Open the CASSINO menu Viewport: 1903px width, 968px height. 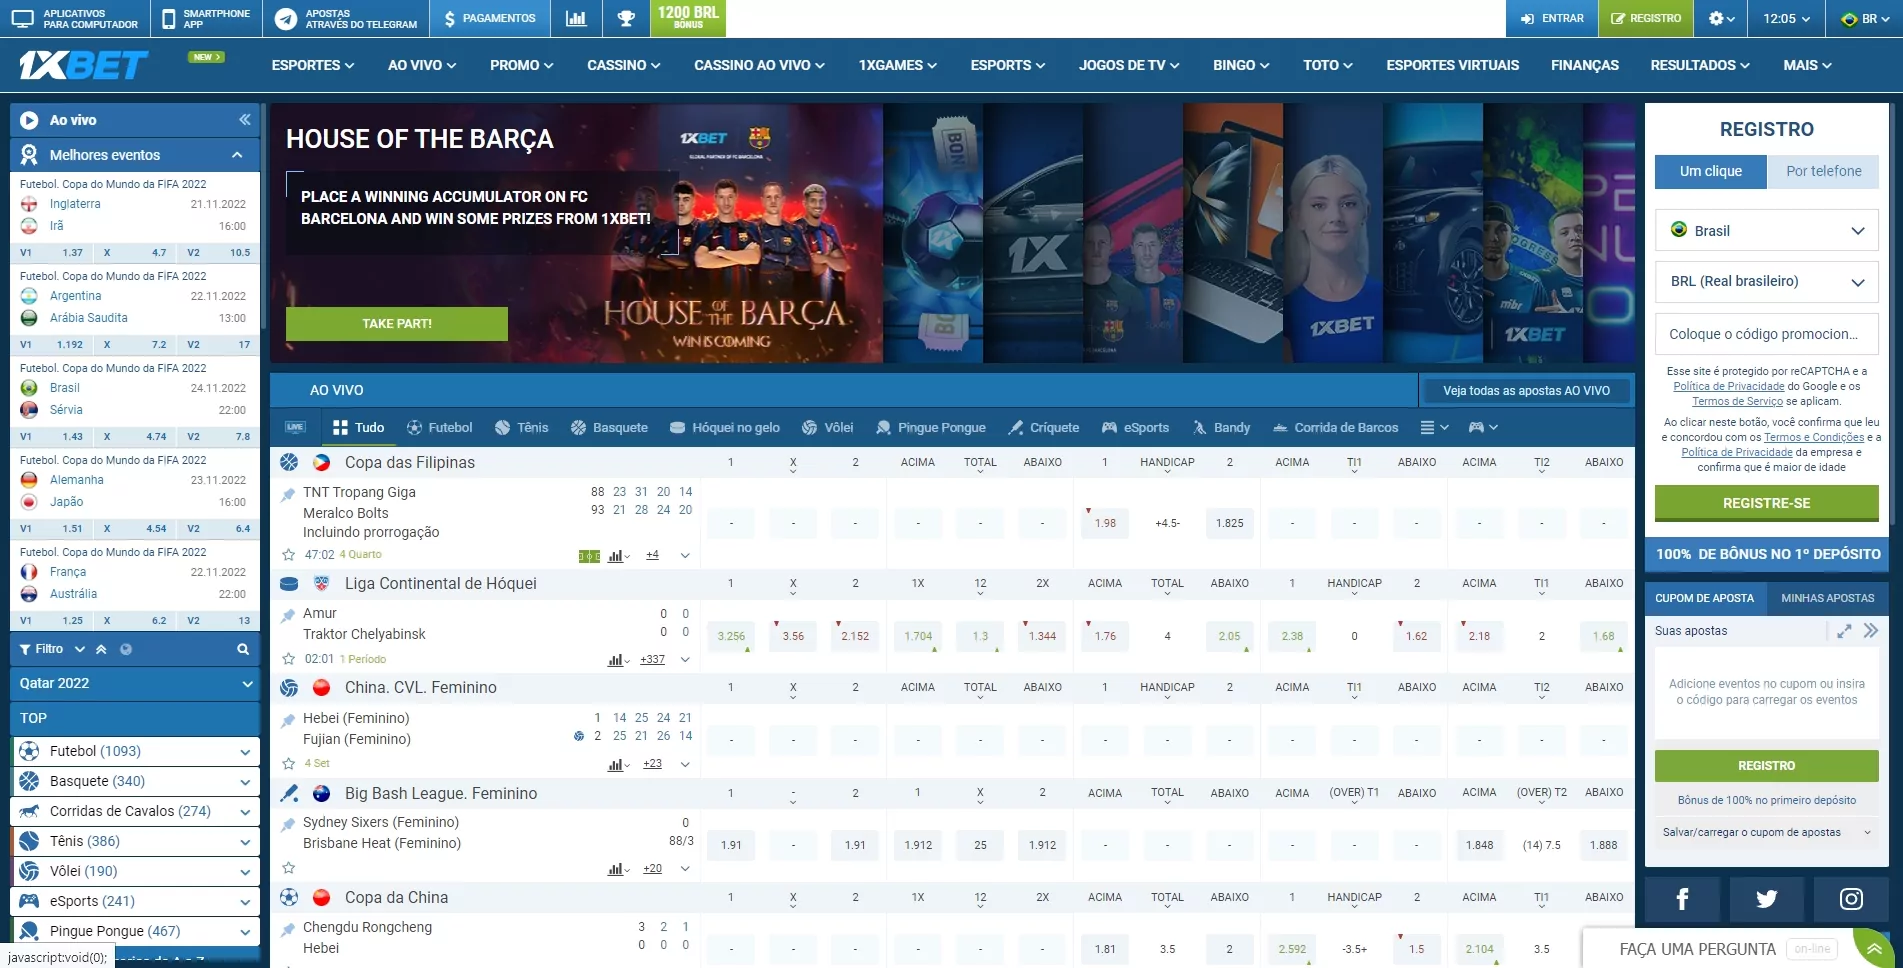pyautogui.click(x=623, y=65)
